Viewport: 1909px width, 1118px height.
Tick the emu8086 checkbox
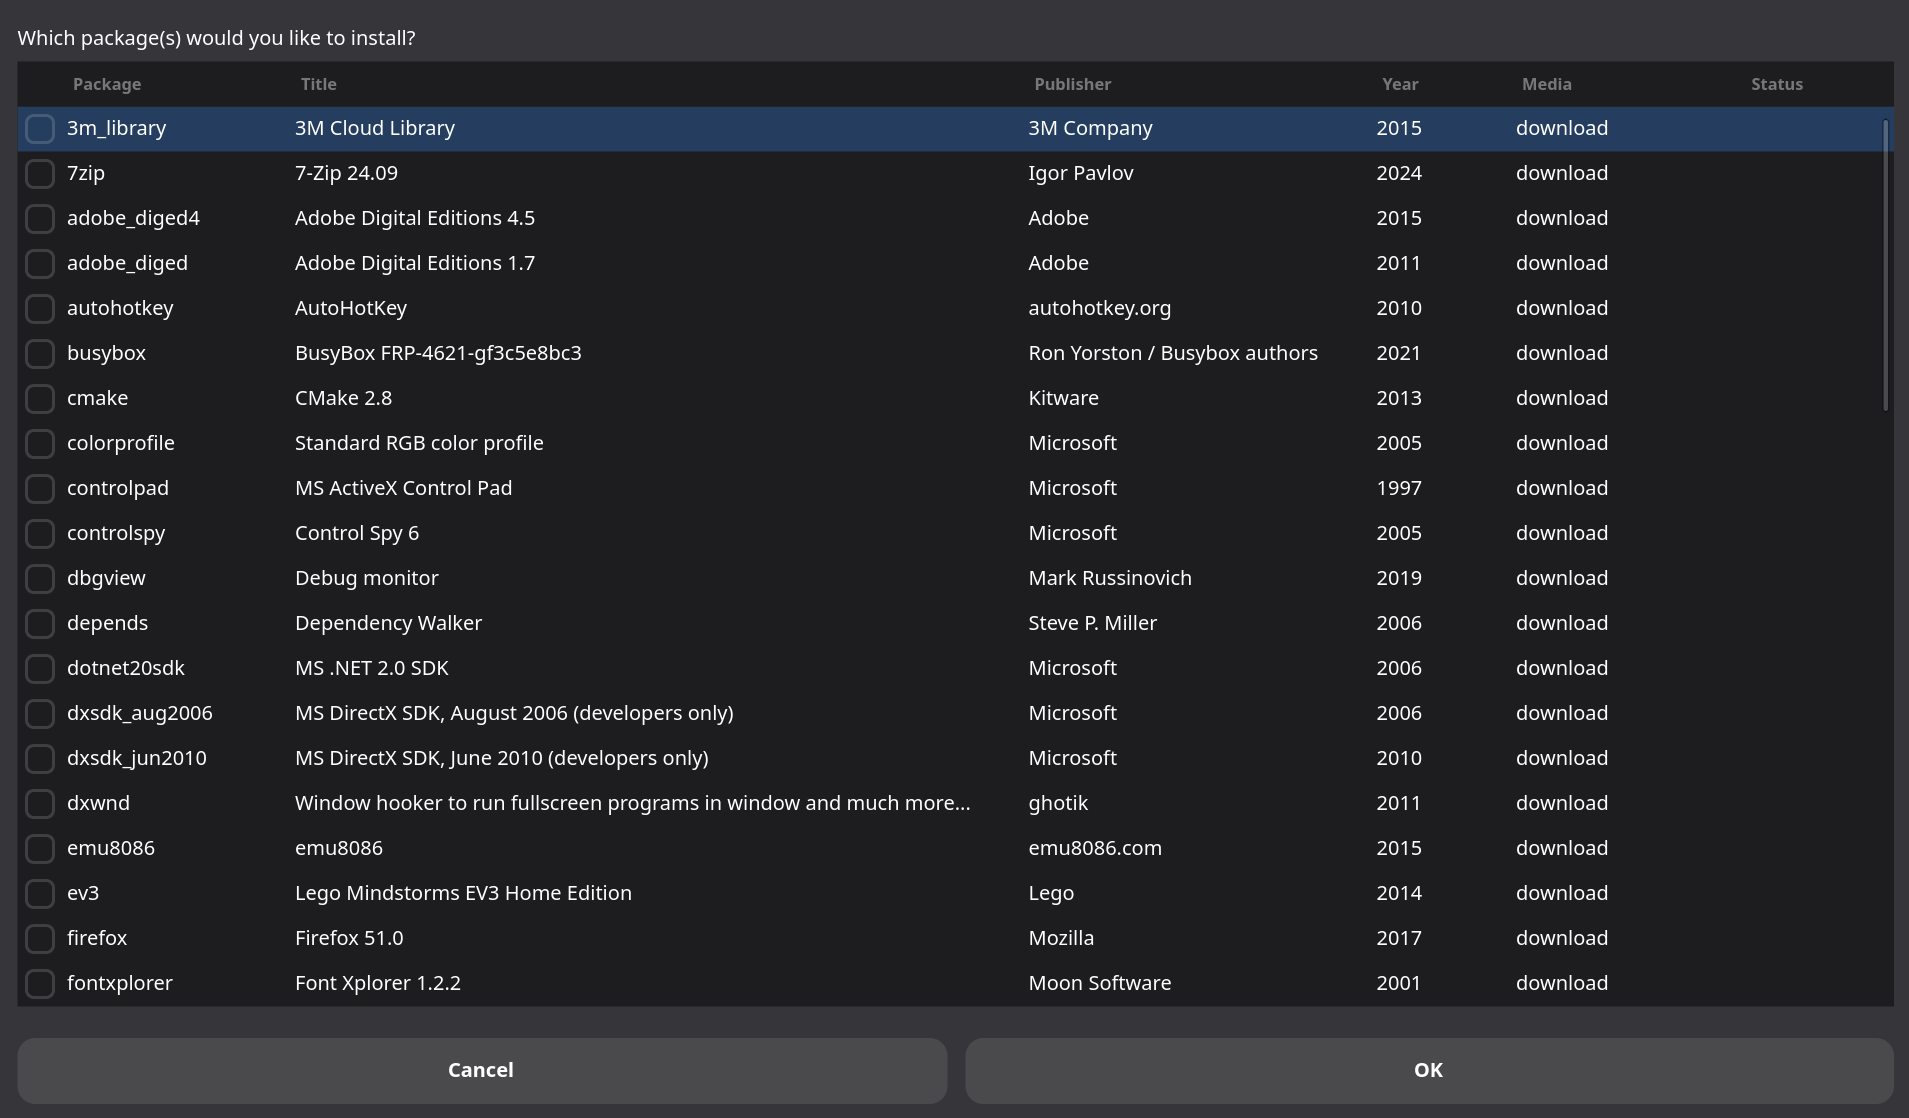[x=40, y=849]
